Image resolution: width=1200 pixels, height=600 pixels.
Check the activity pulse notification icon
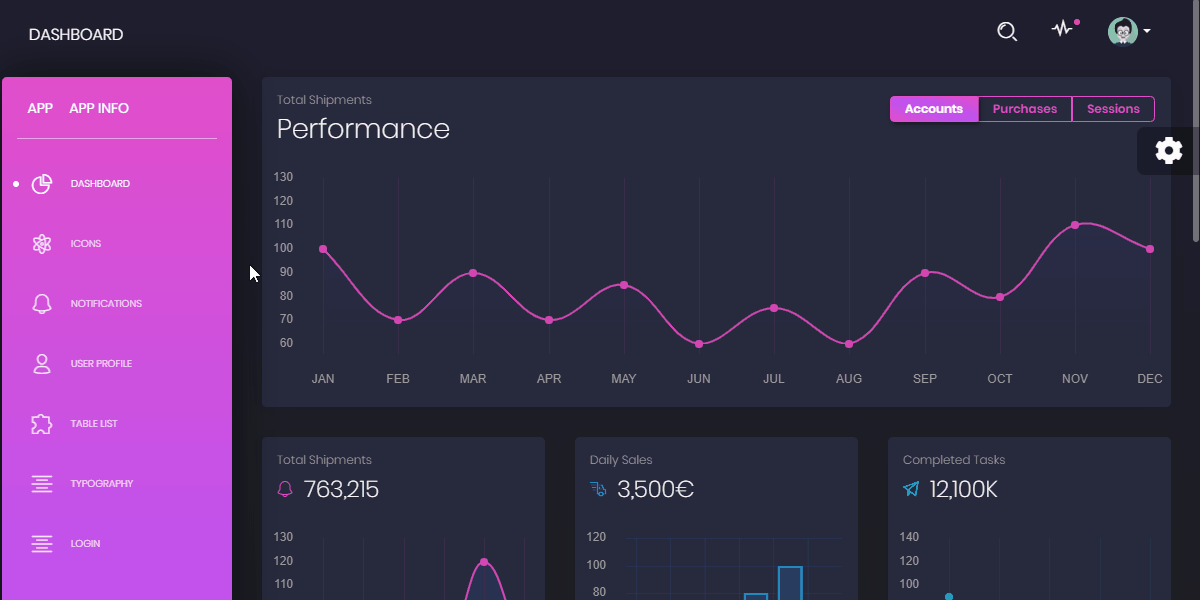(1061, 30)
